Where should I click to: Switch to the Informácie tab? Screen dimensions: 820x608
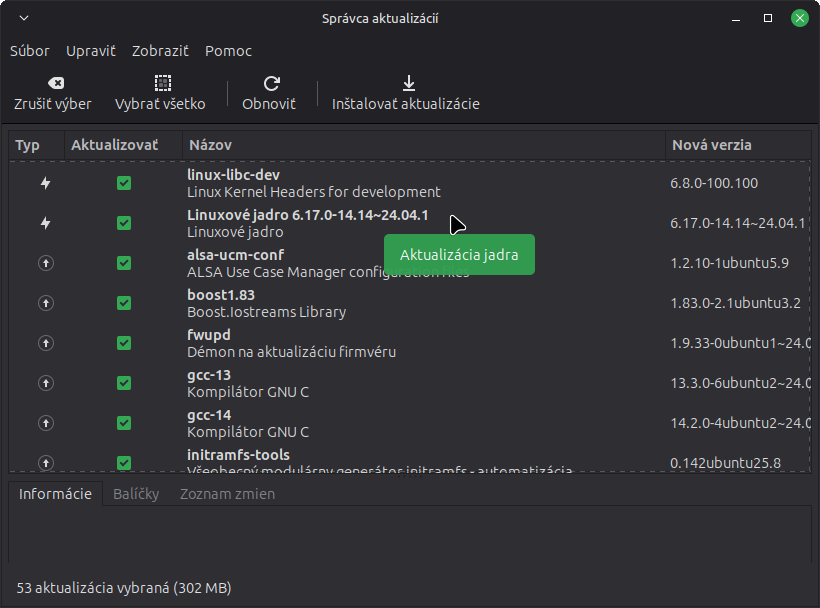click(x=55, y=494)
